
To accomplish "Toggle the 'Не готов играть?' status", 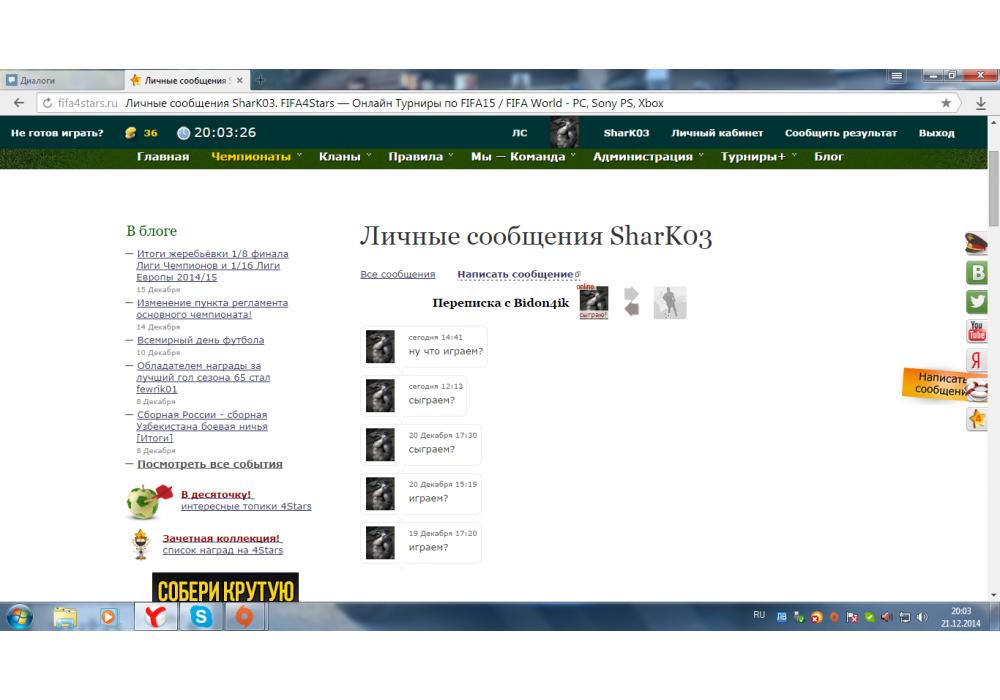I will pyautogui.click(x=57, y=133).
